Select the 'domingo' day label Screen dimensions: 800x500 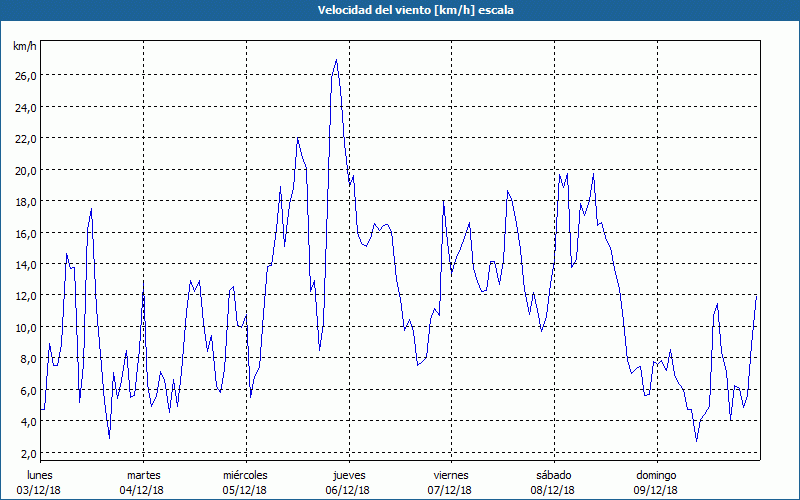[656, 476]
